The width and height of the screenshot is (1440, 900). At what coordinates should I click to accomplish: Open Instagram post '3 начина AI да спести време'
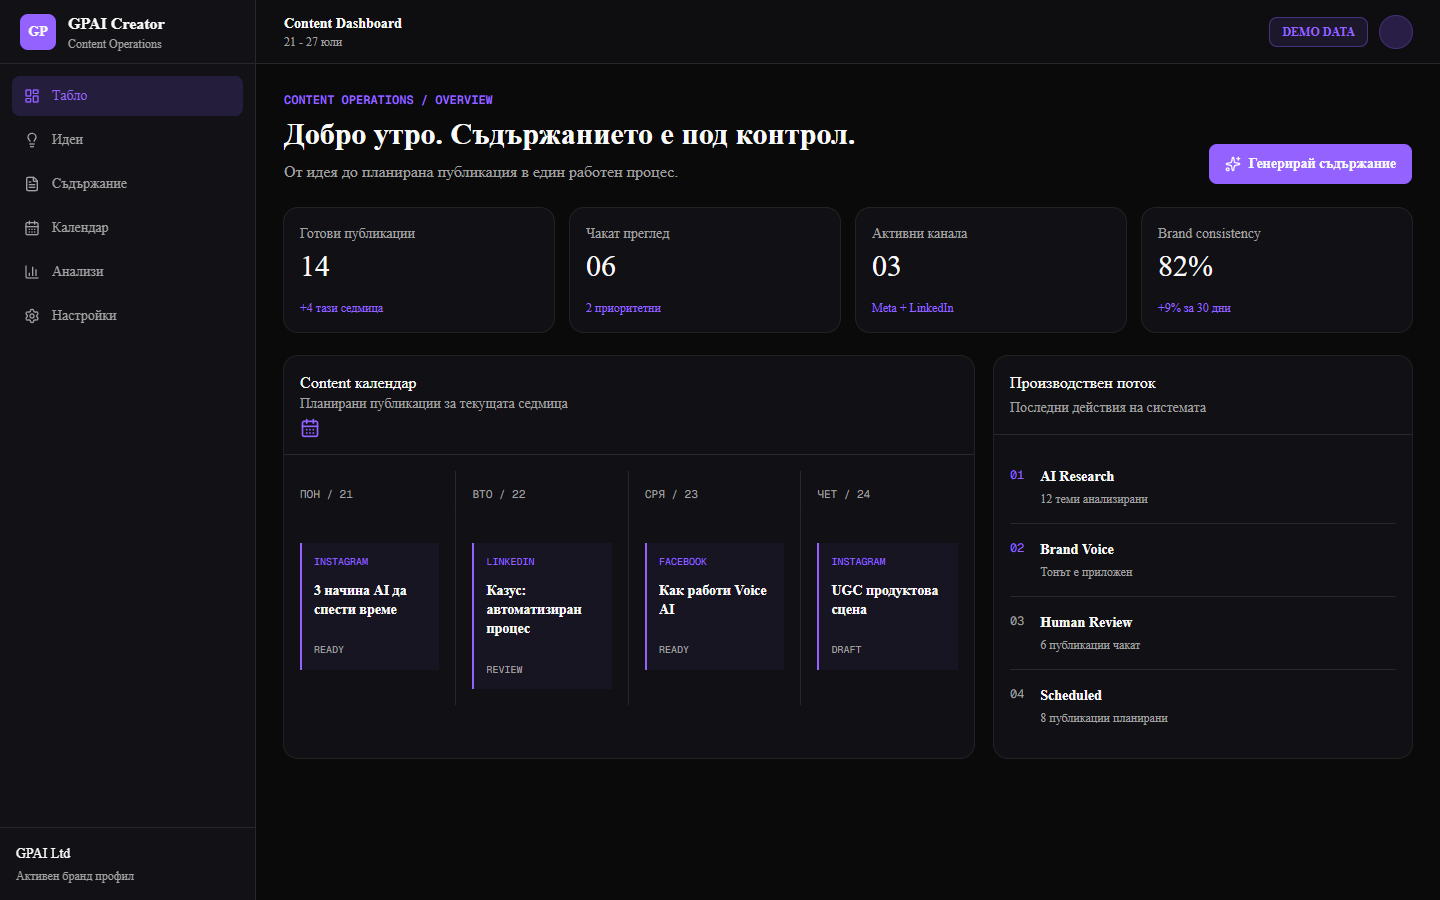click(370, 606)
